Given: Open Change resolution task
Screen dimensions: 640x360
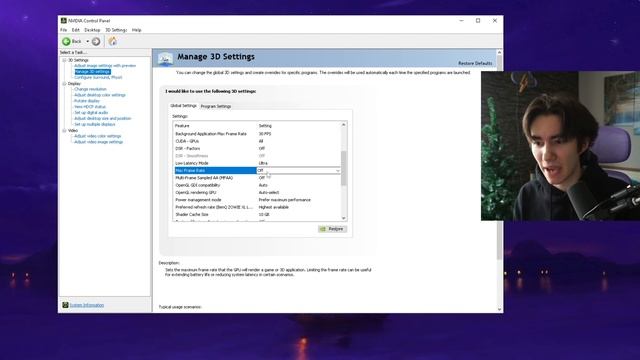Looking at the screenshot, I should coord(90,89).
